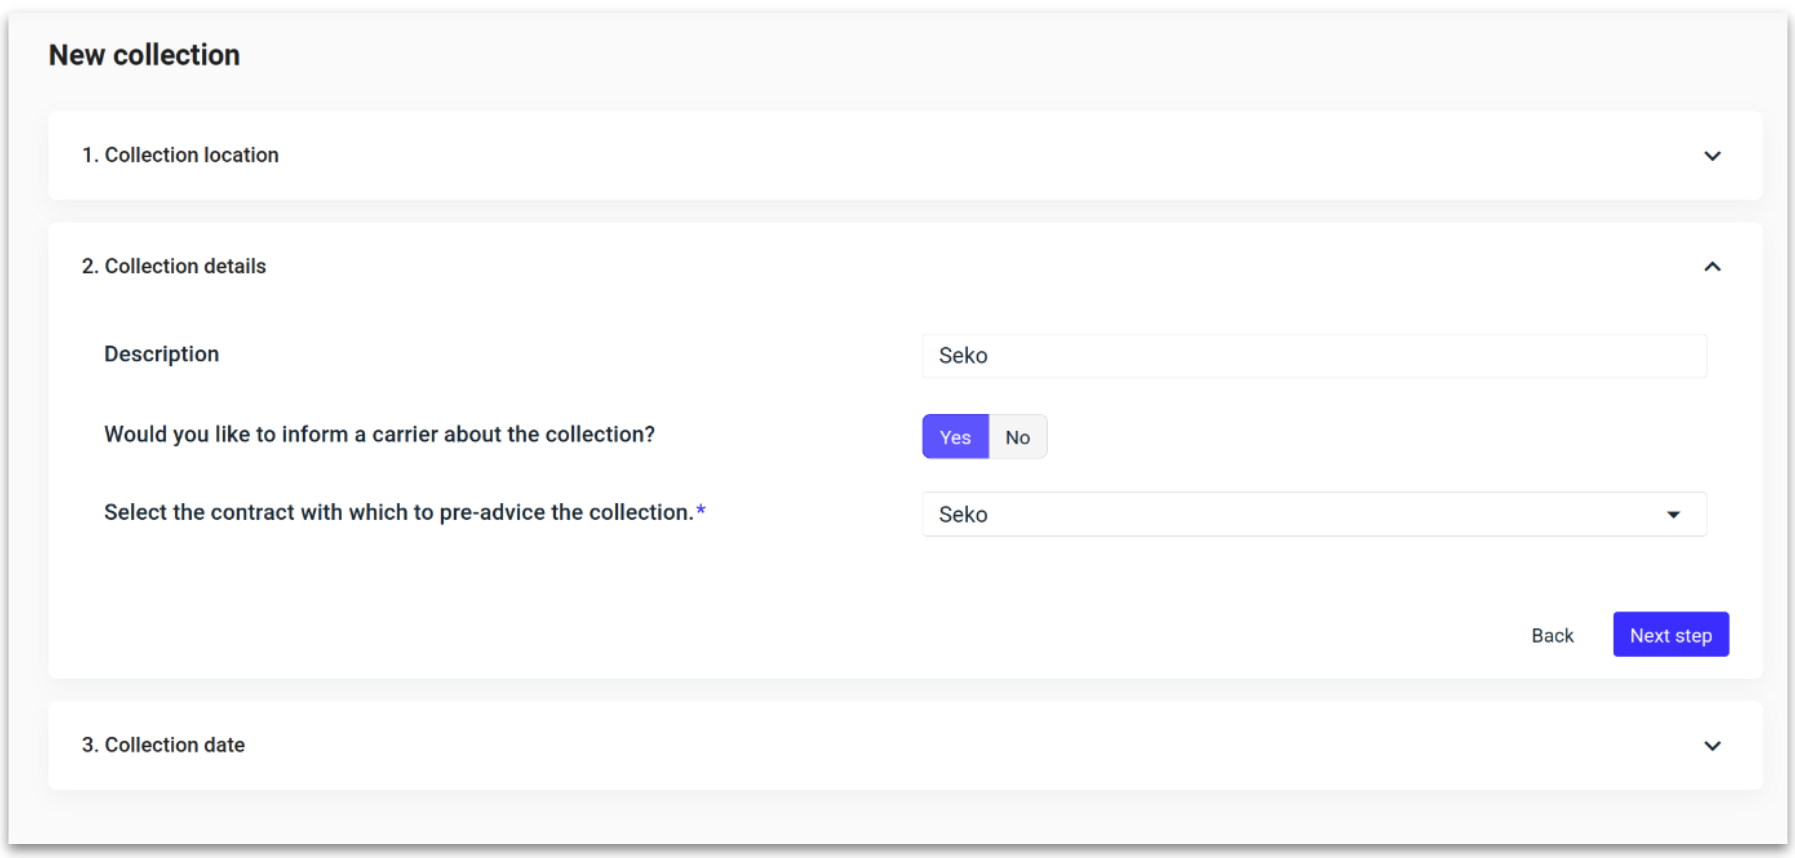Viewport: 1795px width, 858px height.
Task: Click the '2. Collection details' section title
Action: pyautogui.click(x=174, y=266)
